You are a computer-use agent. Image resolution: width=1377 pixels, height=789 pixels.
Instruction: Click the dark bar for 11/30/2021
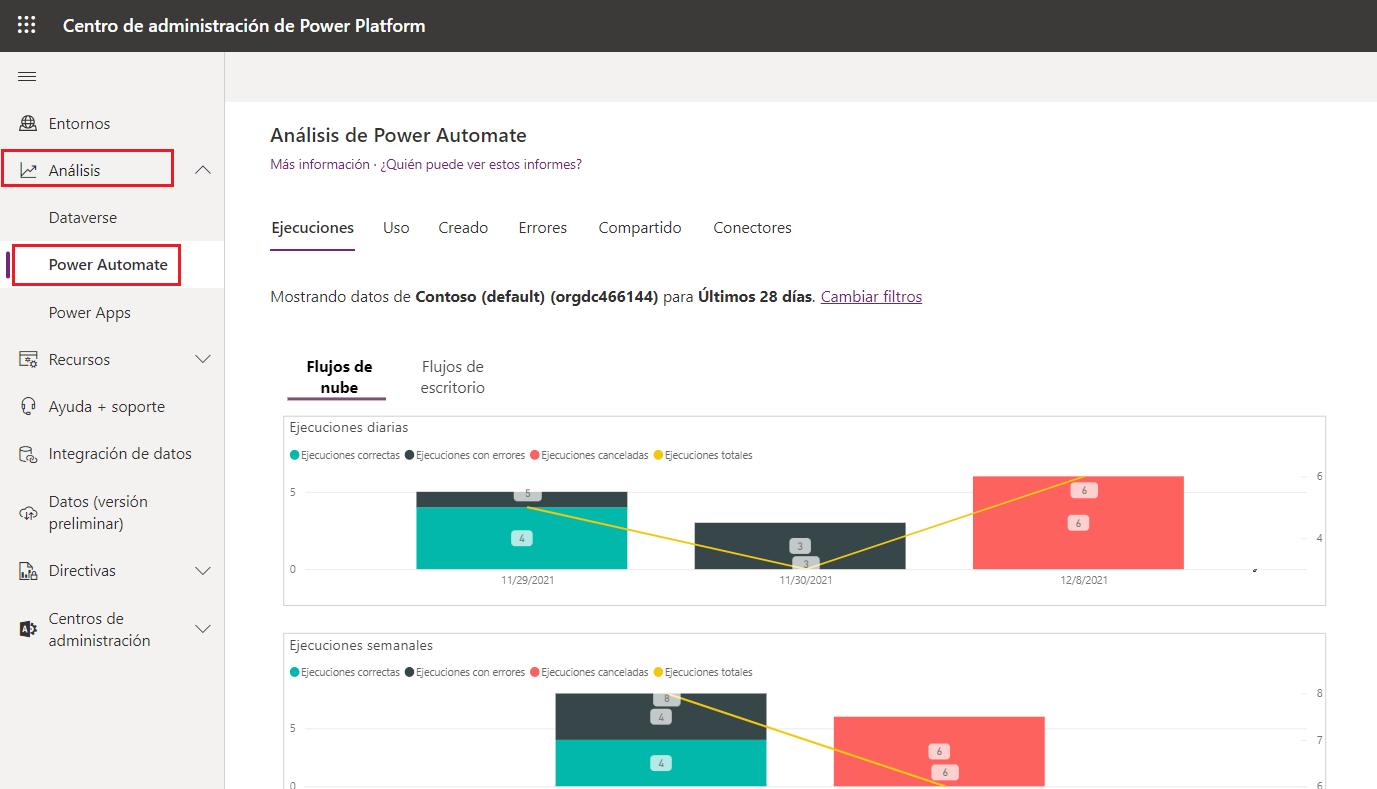coord(800,546)
